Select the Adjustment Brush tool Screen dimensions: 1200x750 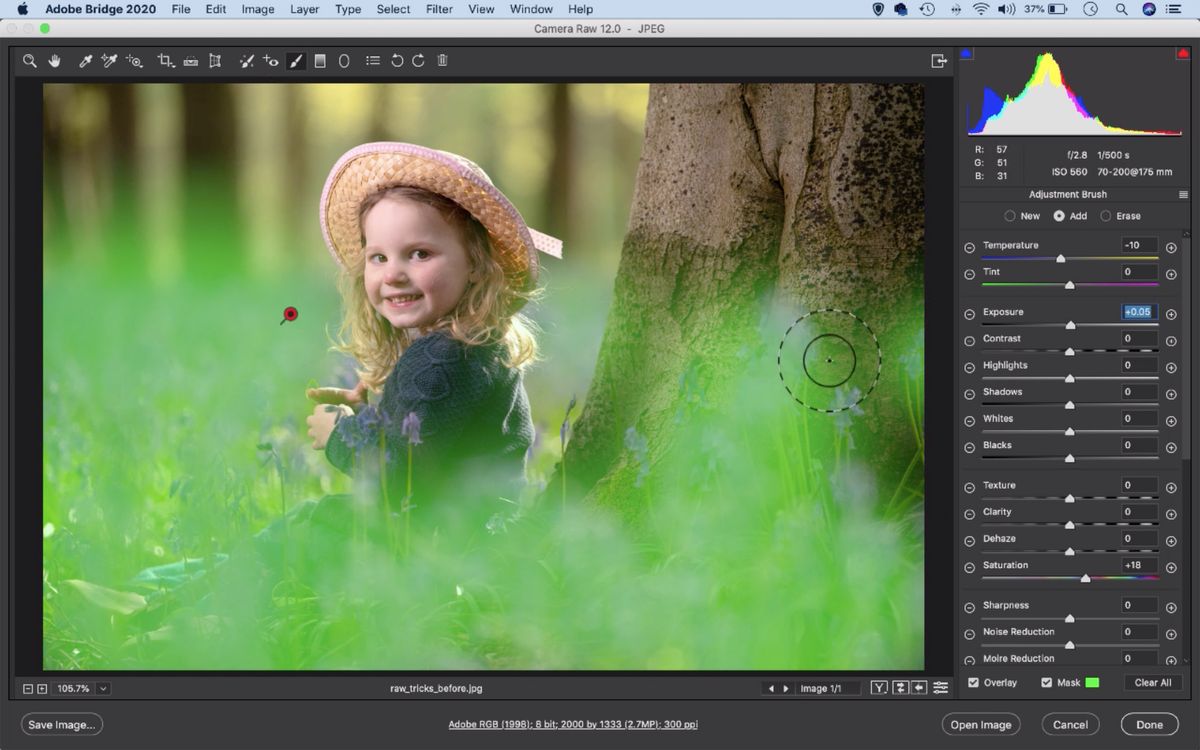coord(296,61)
